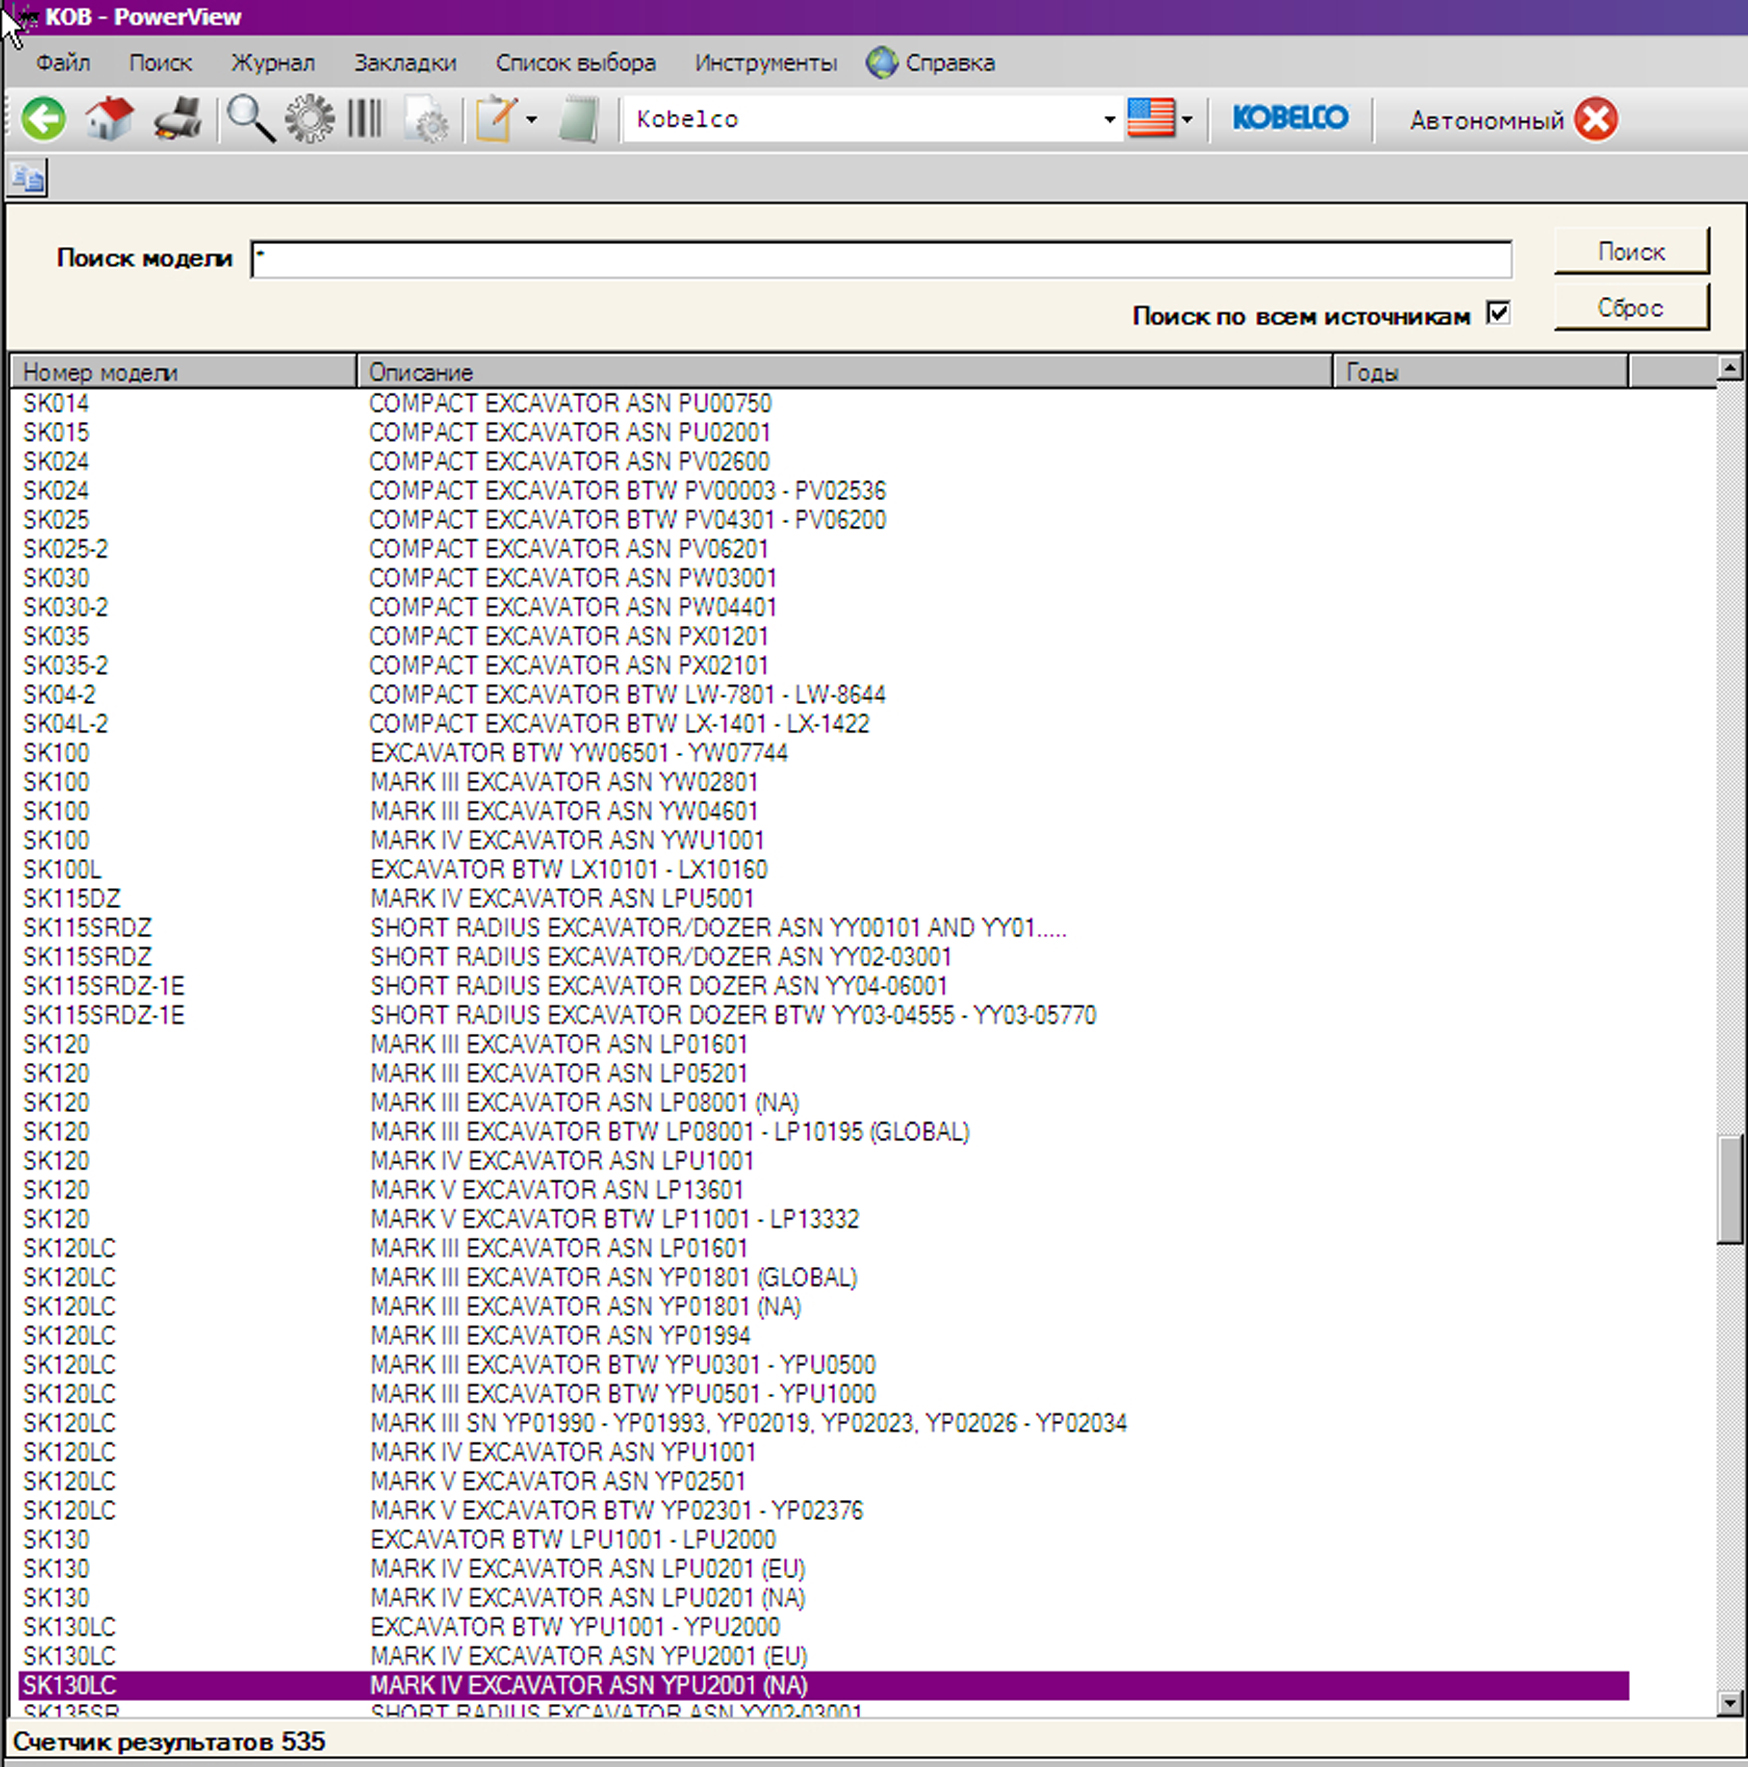Toggle the 'Поиск по всем источникам' checkbox
This screenshot has height=1767, width=1748.
(x=1498, y=314)
